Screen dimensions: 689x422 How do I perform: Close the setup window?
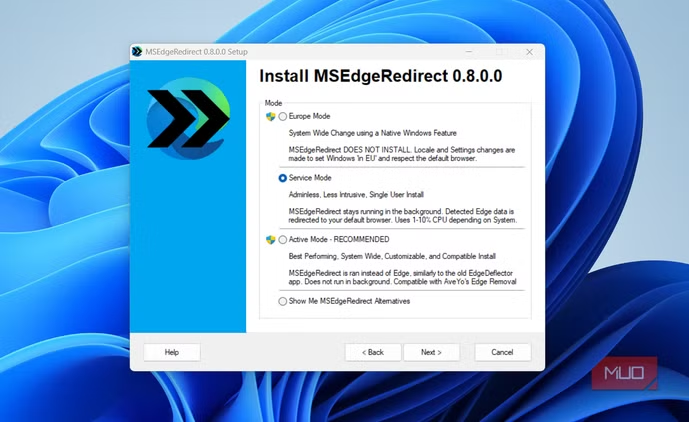click(x=529, y=52)
